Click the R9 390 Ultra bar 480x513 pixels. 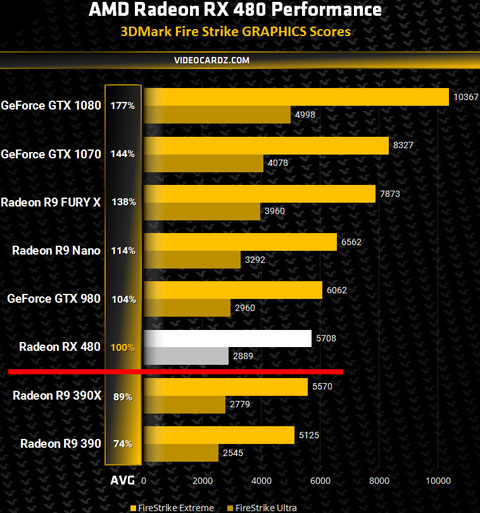coord(181,453)
